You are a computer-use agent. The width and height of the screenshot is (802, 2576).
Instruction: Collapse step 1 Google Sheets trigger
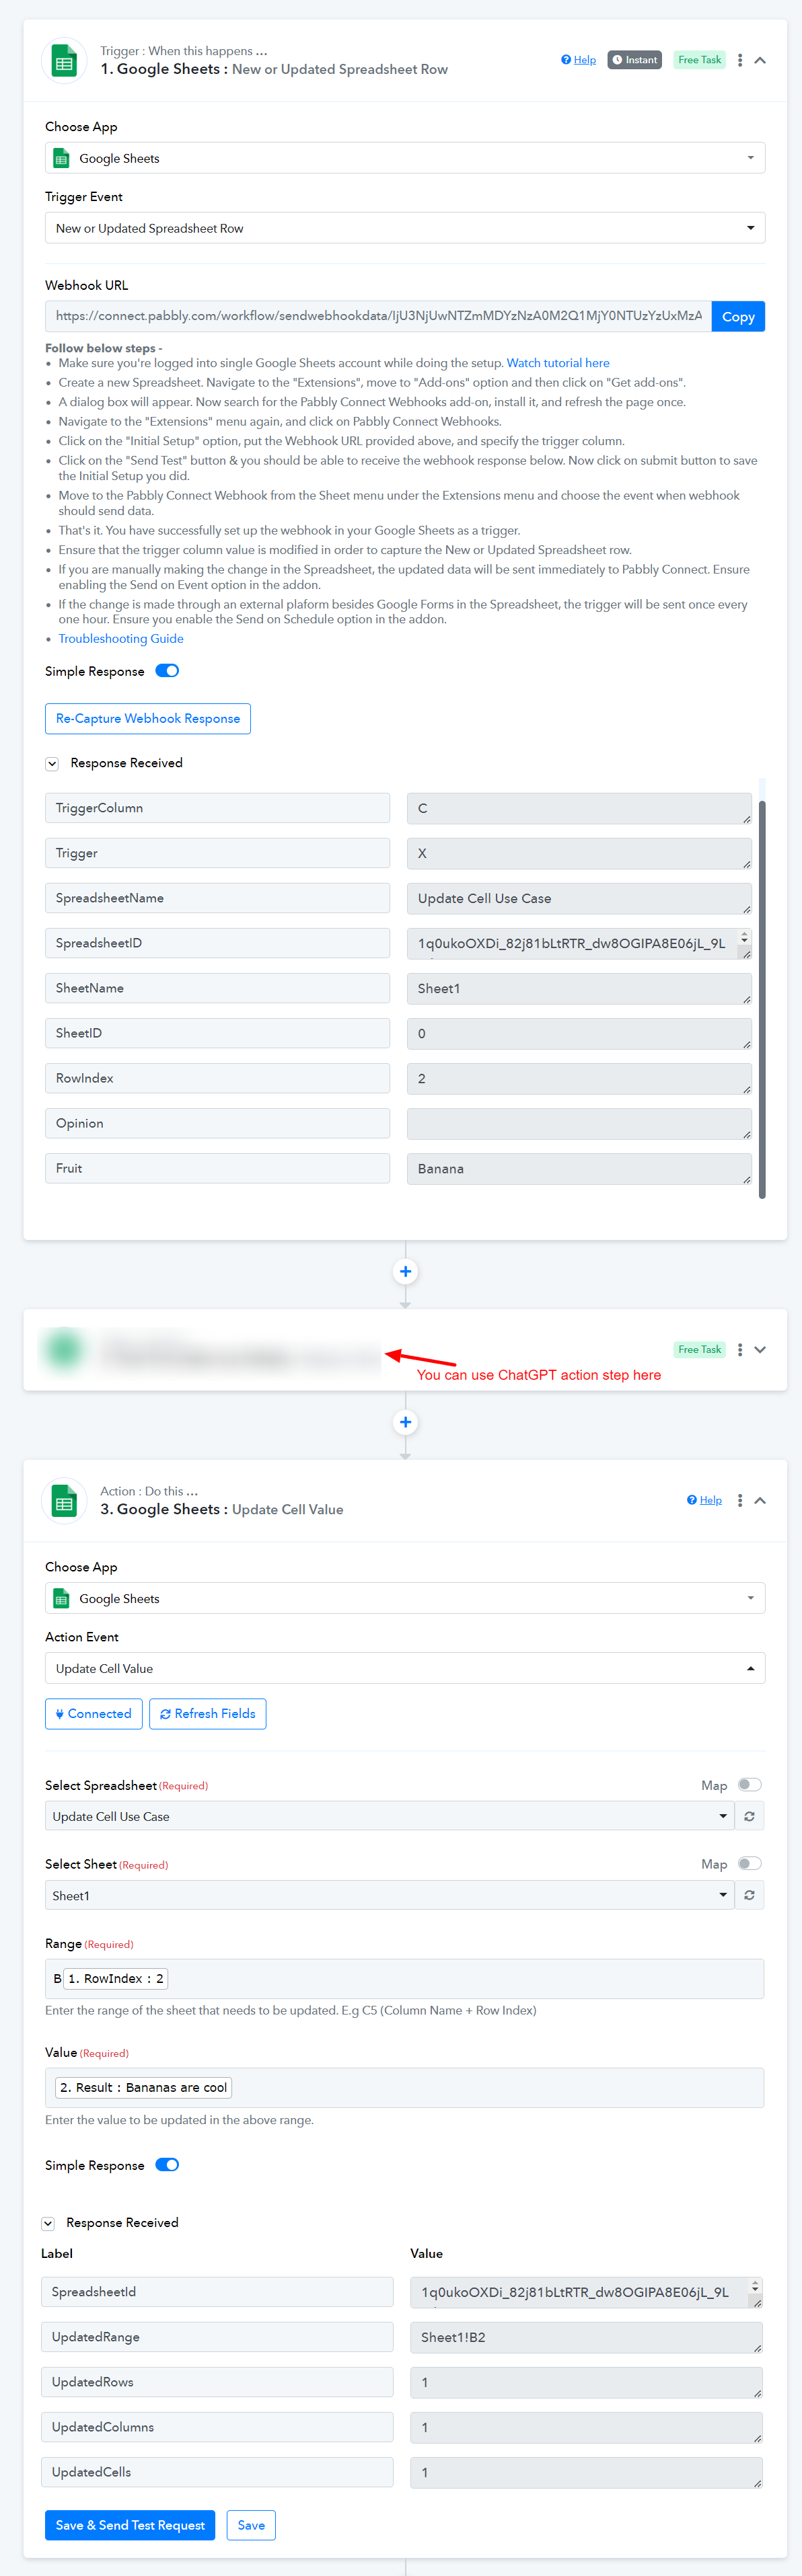click(760, 60)
